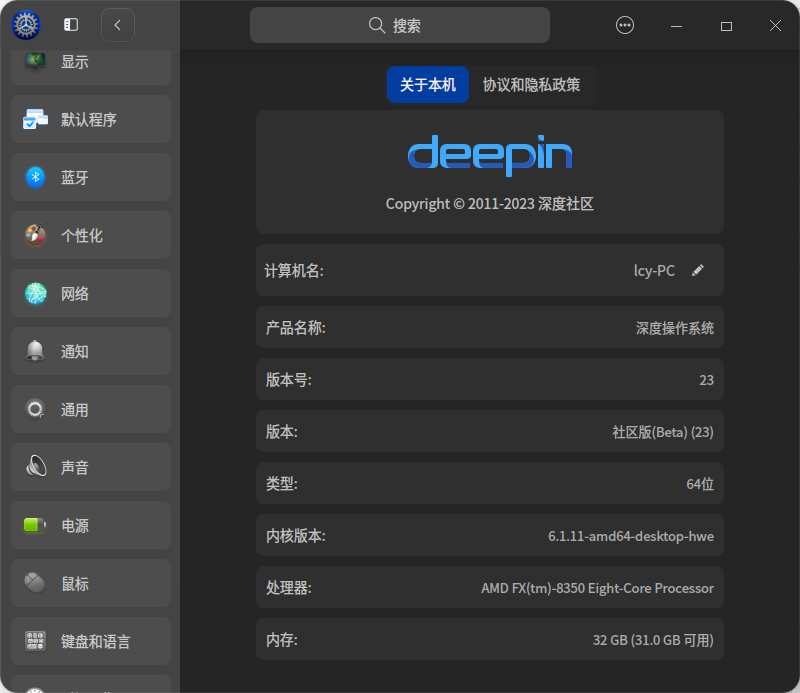The height and width of the screenshot is (693, 800).
Task: Open 蓝牙 Bluetooth icon
Action: pyautogui.click(x=35, y=177)
